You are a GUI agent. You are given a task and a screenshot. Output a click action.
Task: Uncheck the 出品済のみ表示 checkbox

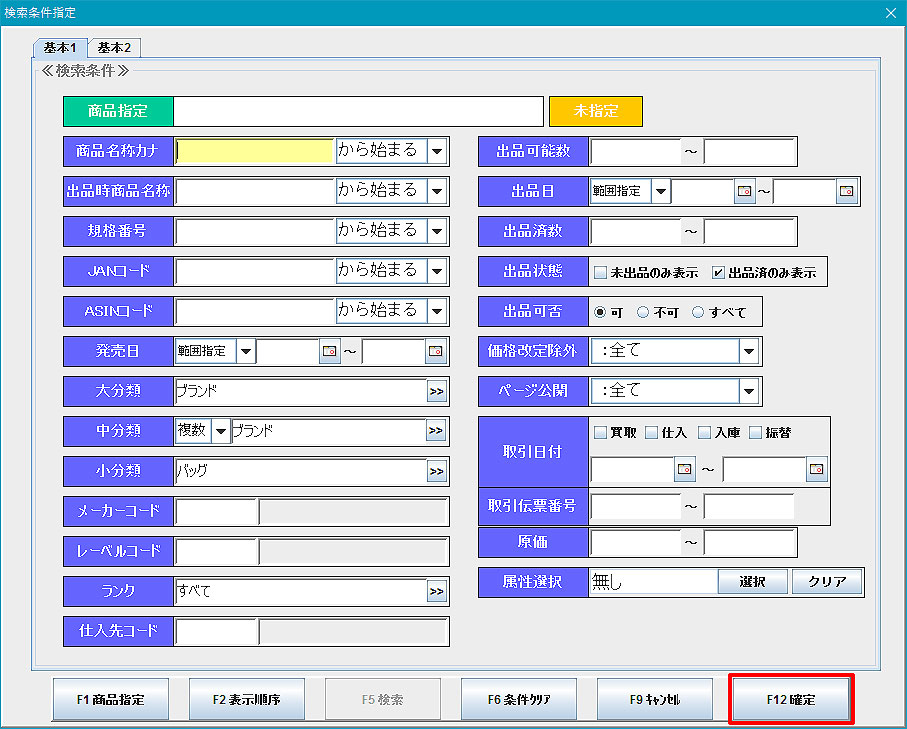[x=718, y=272]
